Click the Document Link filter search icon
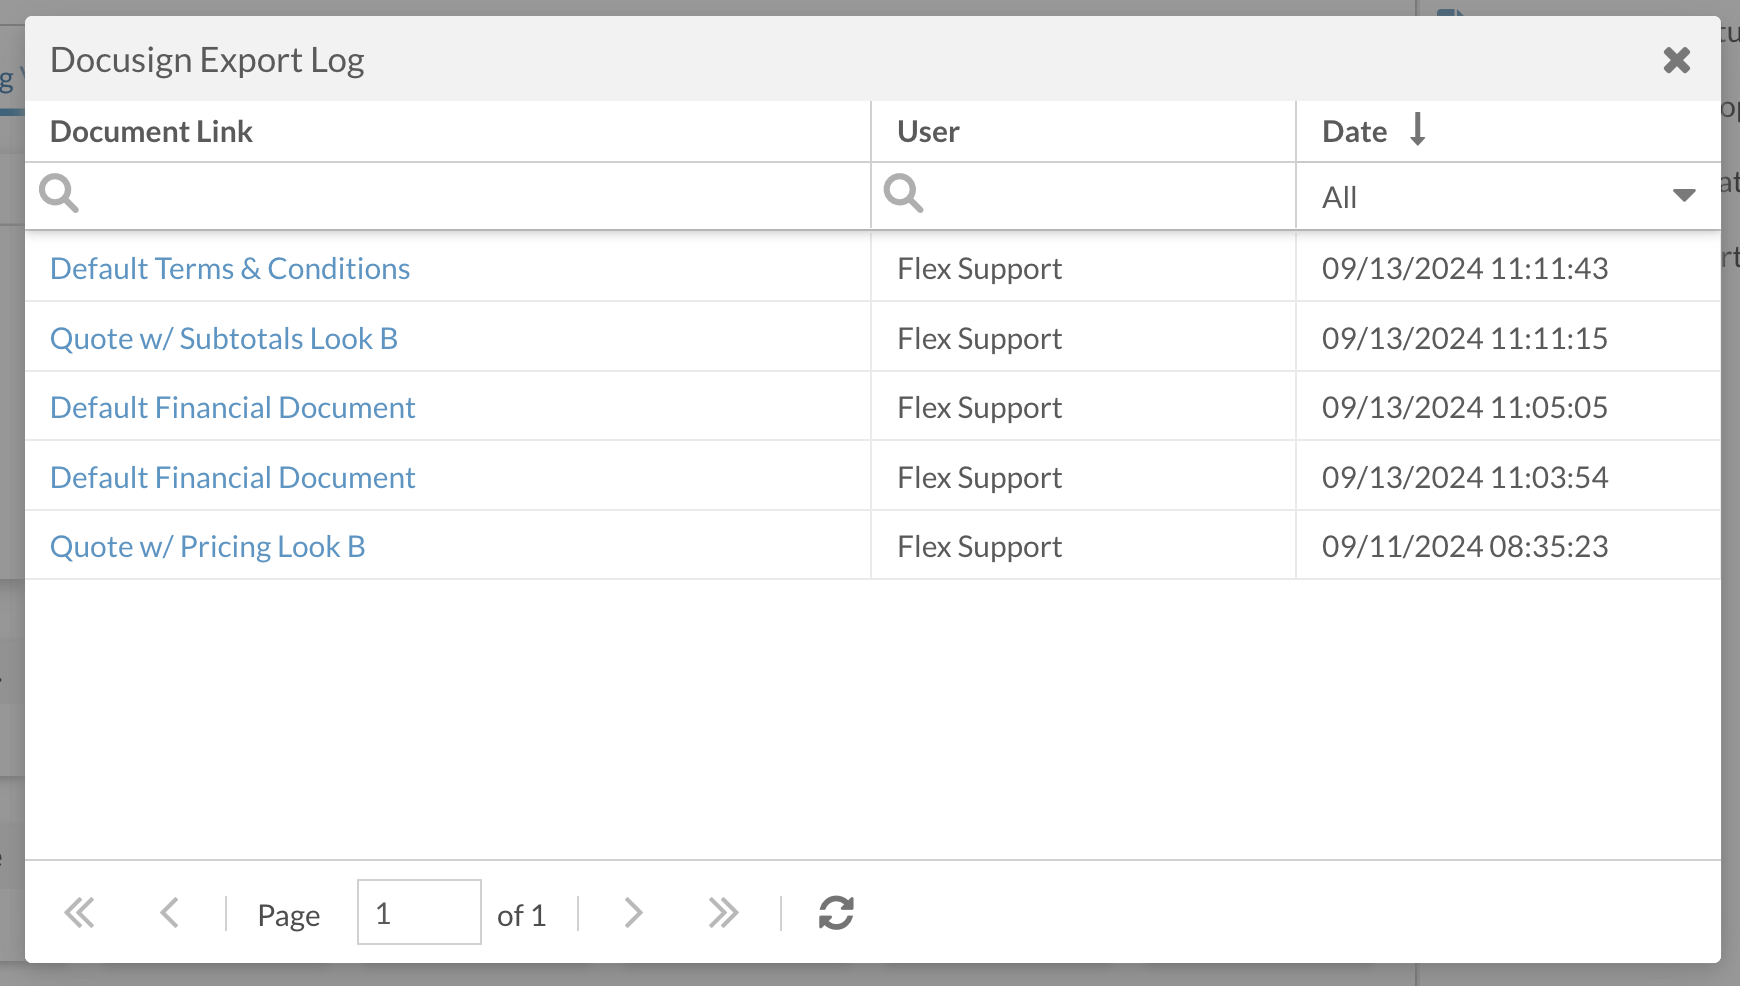This screenshot has width=1740, height=986. [59, 193]
